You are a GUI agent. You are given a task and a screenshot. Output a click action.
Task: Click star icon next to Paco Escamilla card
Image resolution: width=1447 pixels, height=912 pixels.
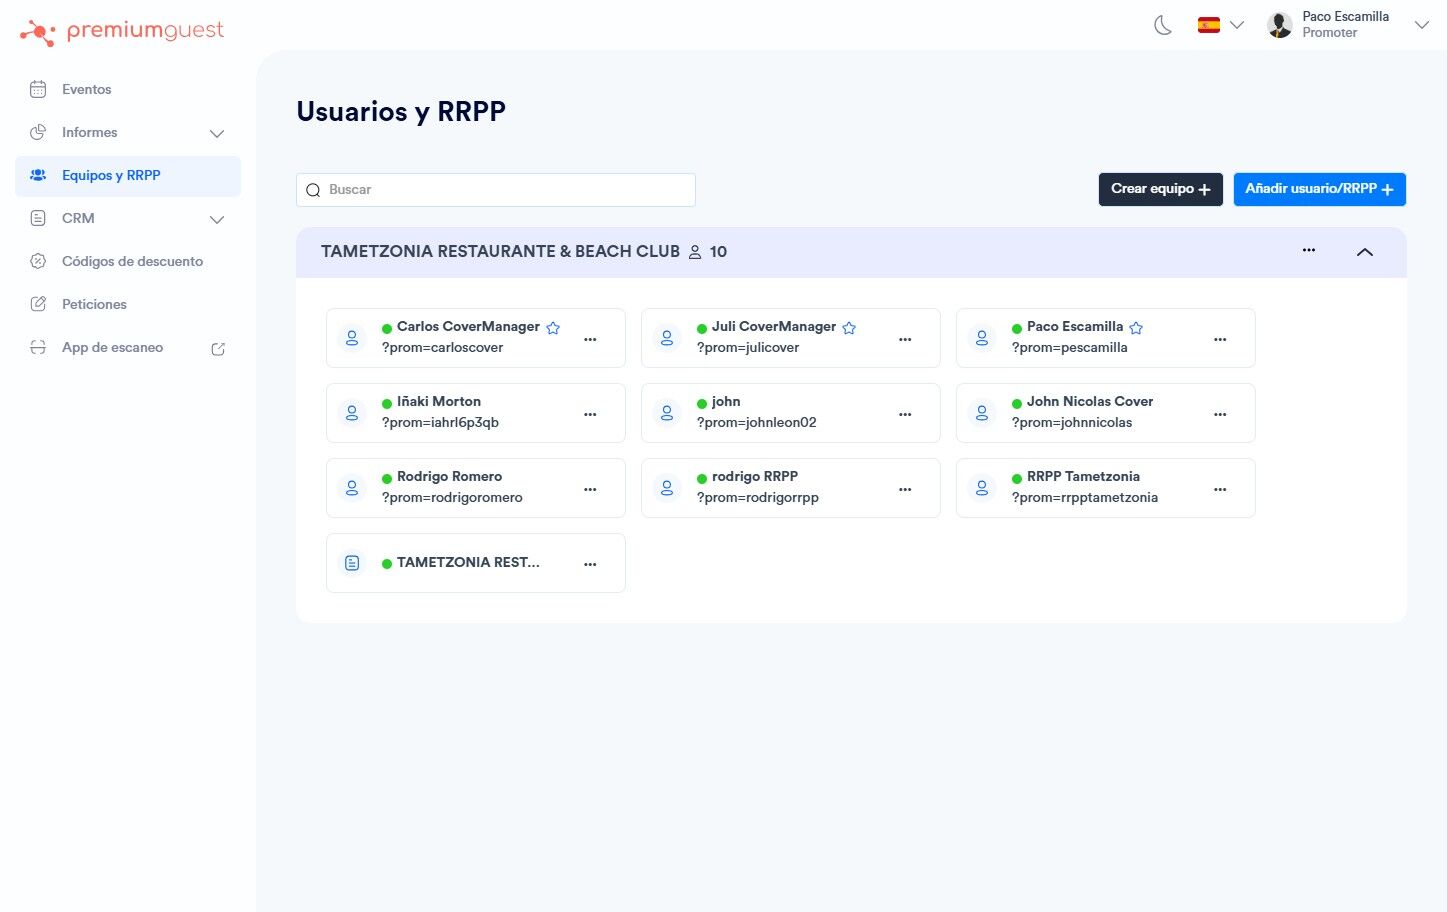[1136, 327]
